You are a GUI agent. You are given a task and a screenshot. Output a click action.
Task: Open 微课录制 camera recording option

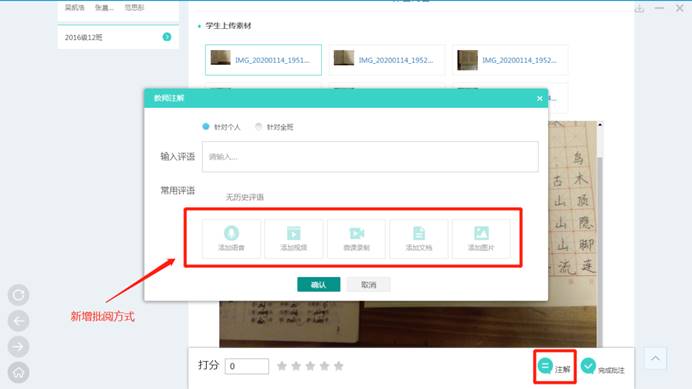[x=356, y=238]
